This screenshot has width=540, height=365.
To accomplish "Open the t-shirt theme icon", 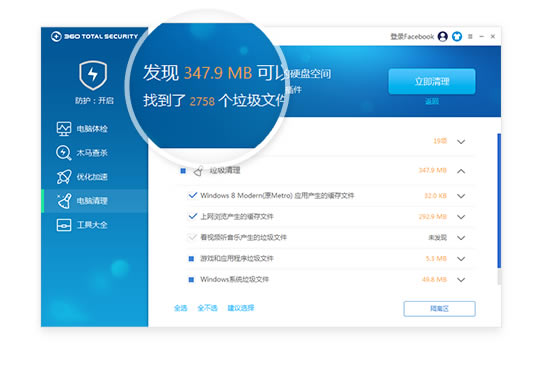I will coord(457,36).
